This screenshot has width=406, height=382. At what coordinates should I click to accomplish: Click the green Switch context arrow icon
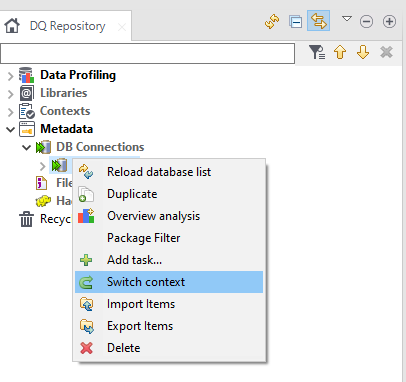(86, 282)
